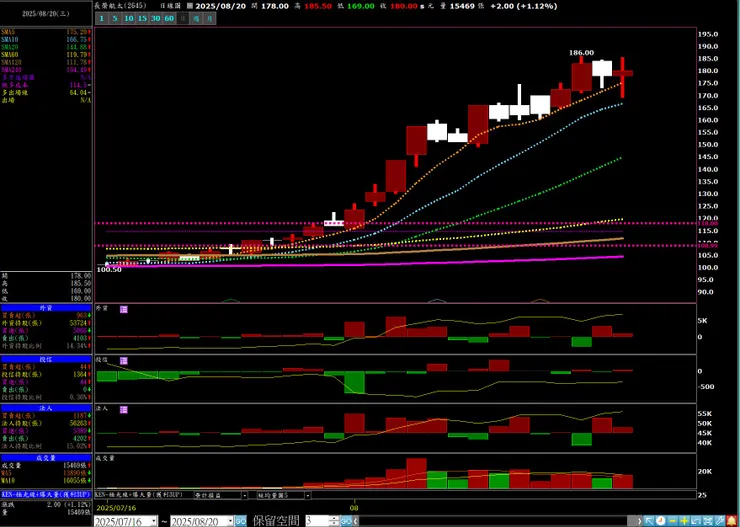740x527 pixels.
Task: Click the fit-to-screen icon in bottom toolbar
Action: click(708, 521)
